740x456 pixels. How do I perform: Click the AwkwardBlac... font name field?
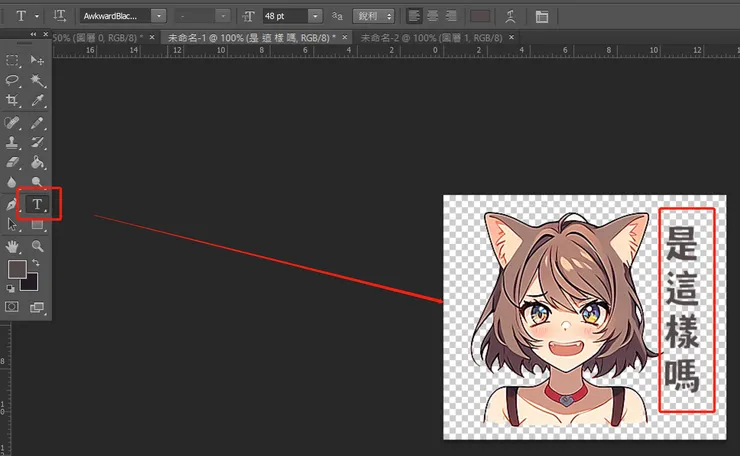click(x=116, y=16)
